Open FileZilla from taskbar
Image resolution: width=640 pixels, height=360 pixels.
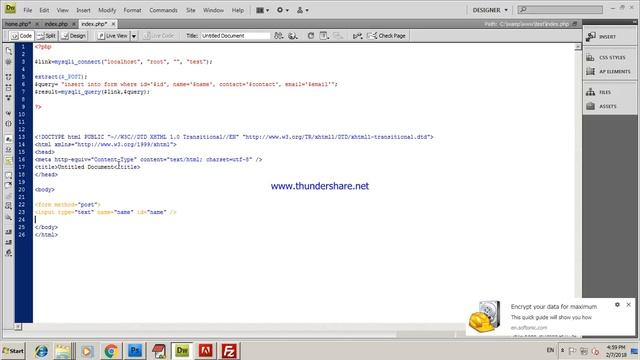tap(229, 351)
